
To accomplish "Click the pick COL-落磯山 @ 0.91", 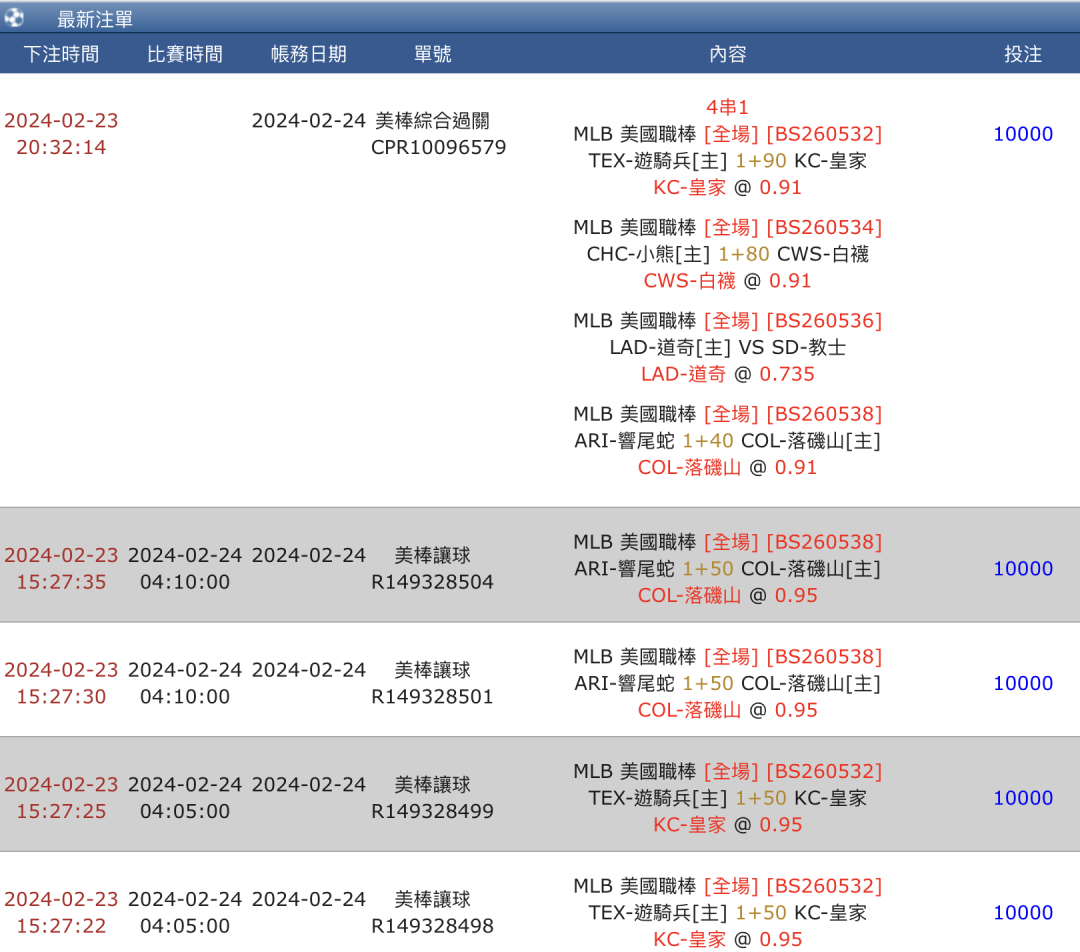I will coord(727,468).
